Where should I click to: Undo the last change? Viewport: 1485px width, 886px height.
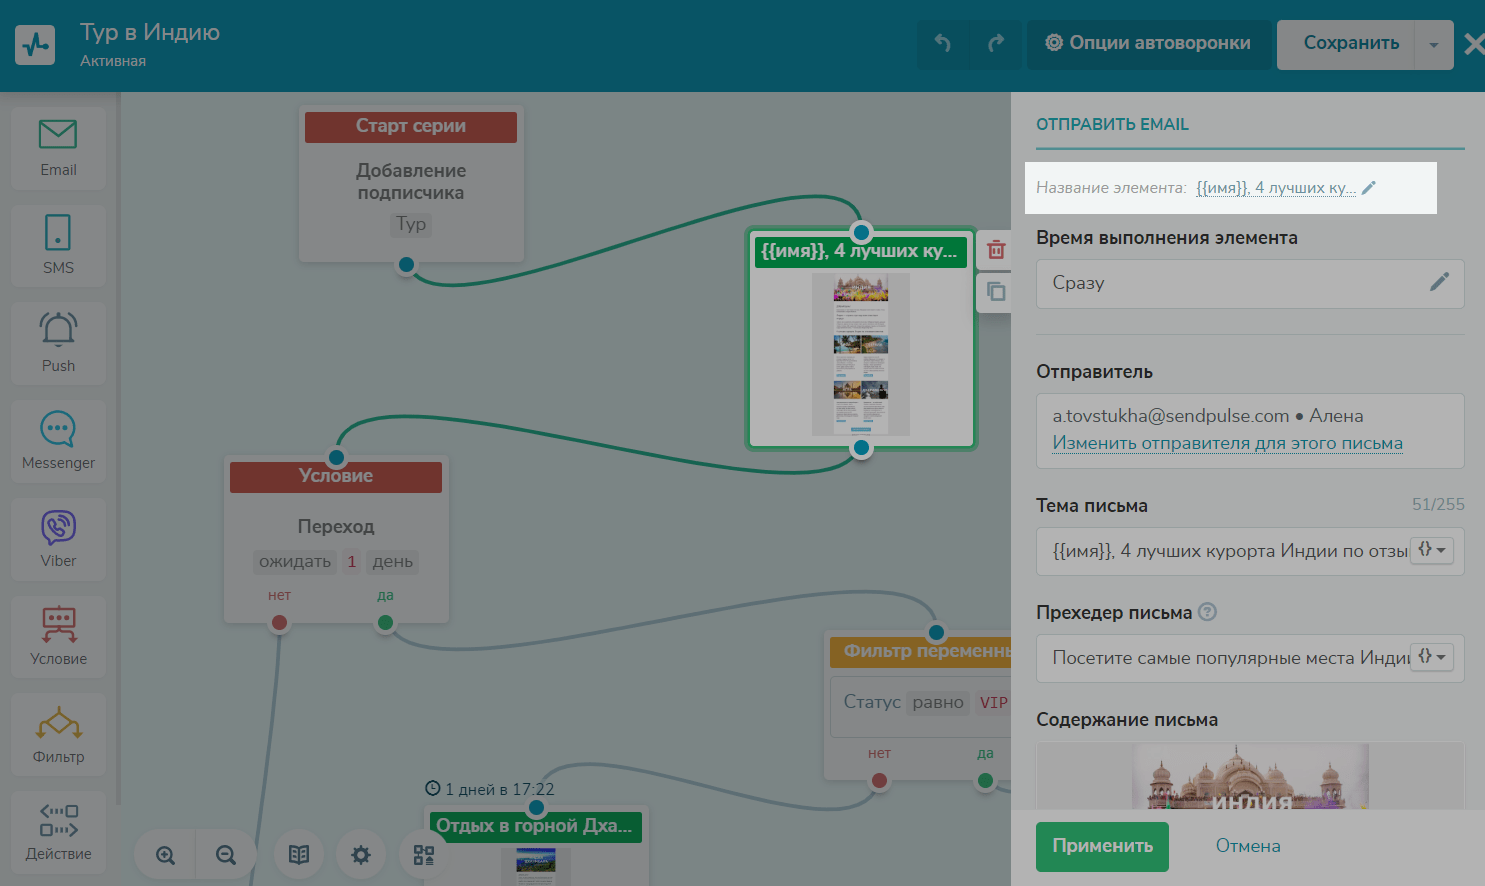pos(943,43)
